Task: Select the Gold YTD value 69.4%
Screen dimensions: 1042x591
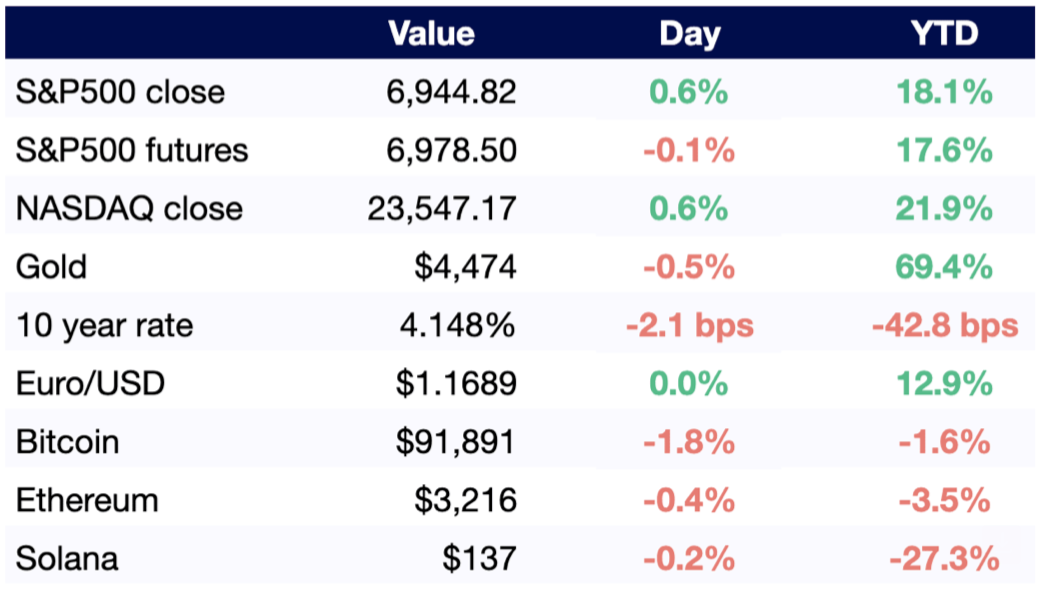Action: click(944, 267)
